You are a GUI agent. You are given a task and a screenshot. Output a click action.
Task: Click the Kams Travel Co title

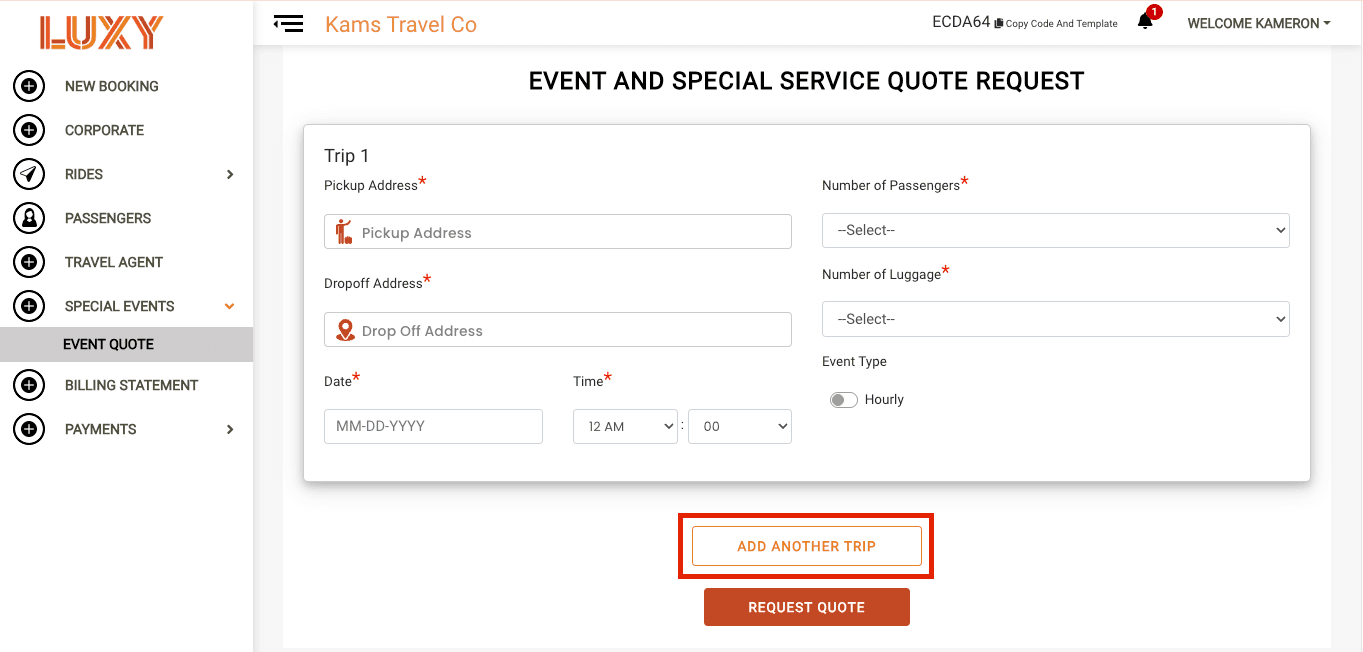point(401,24)
